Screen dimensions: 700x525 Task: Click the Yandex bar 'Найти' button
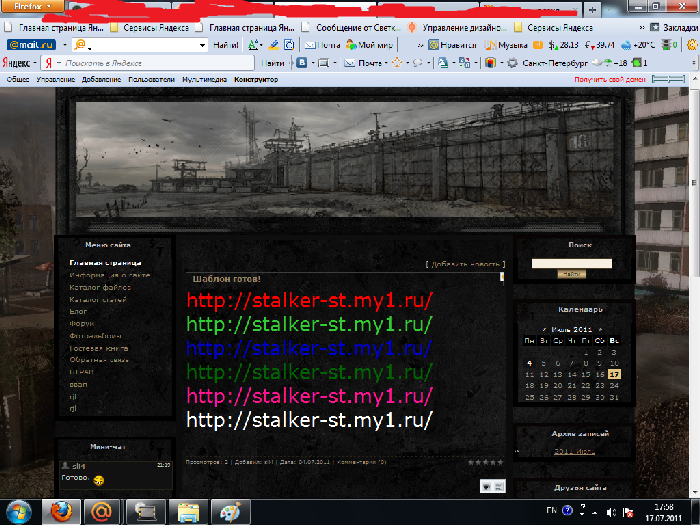click(x=272, y=63)
